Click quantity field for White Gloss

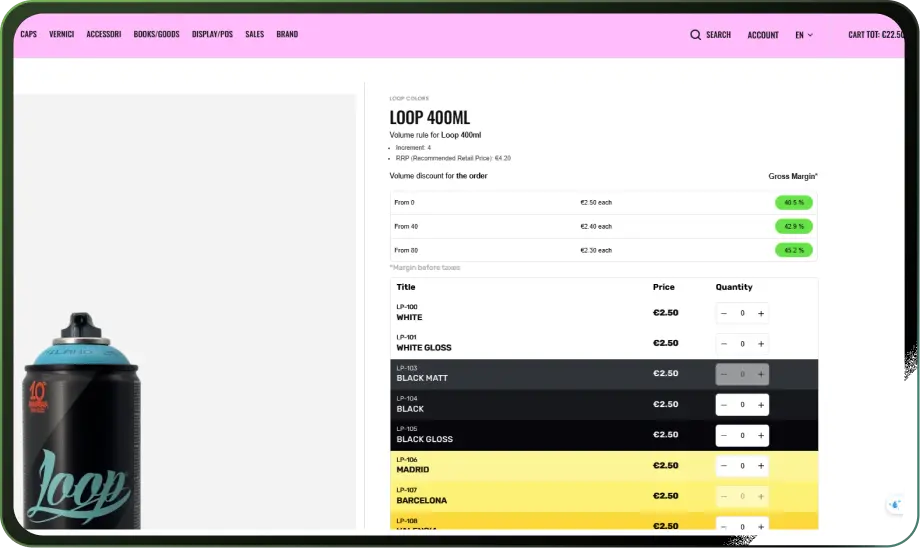click(742, 344)
